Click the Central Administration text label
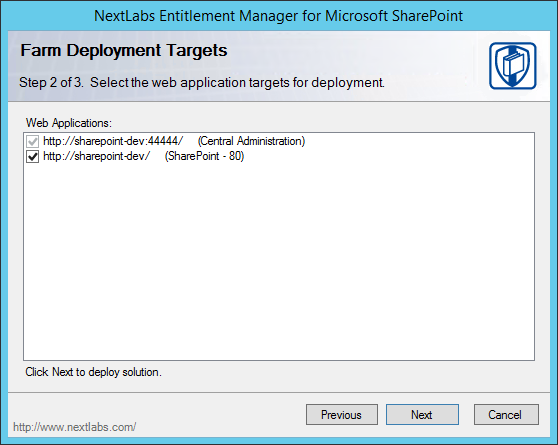This screenshot has width=558, height=445. [251, 141]
